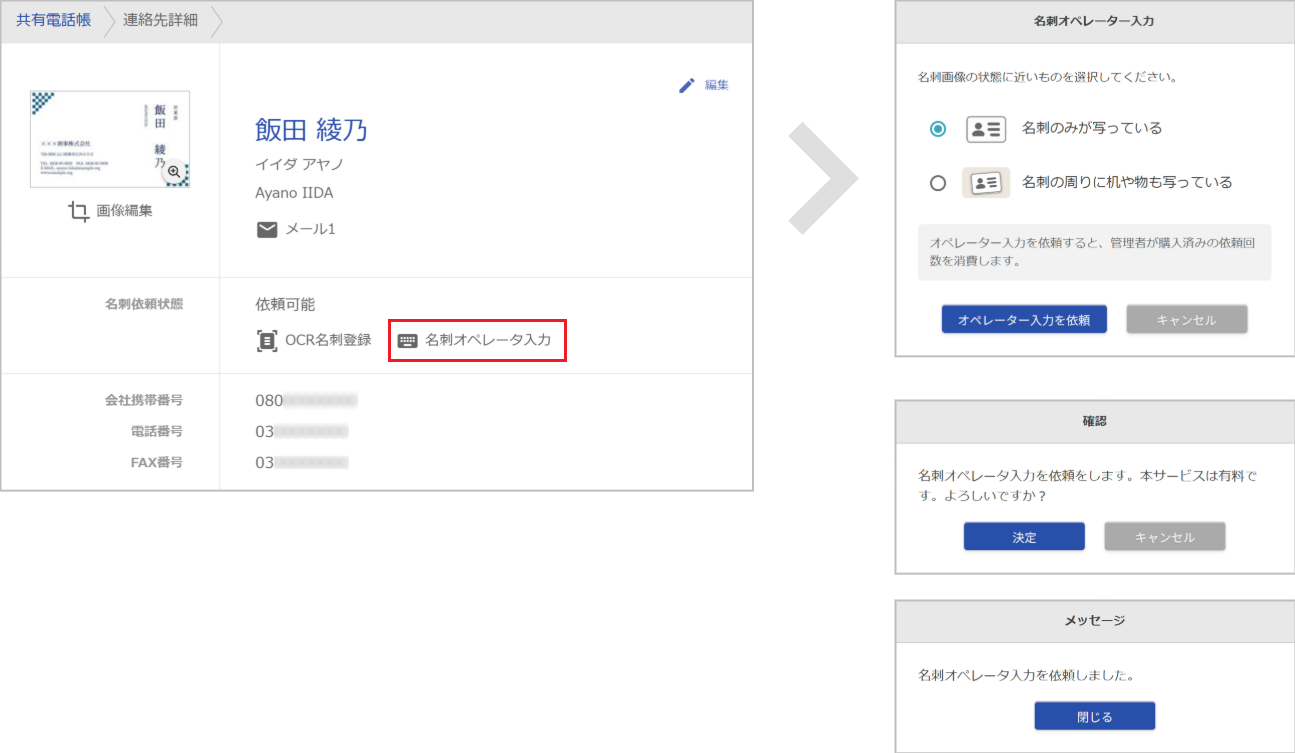The image size is (1295, 753).
Task: Click Ayano IIDA text
Action: pos(294,193)
